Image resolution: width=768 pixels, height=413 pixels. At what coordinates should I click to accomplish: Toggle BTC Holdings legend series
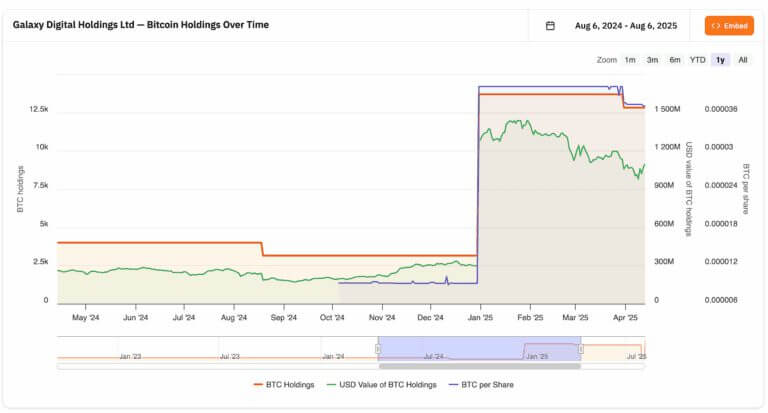(x=284, y=385)
